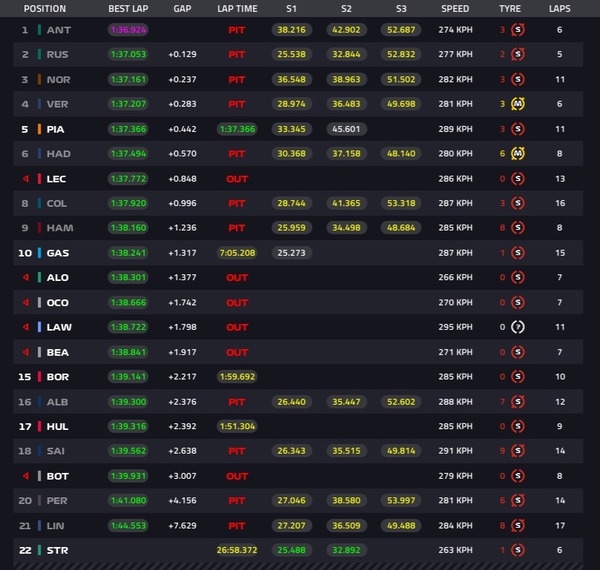Click the soft tyre icon in NOR row
The width and height of the screenshot is (600, 570).
(517, 79)
